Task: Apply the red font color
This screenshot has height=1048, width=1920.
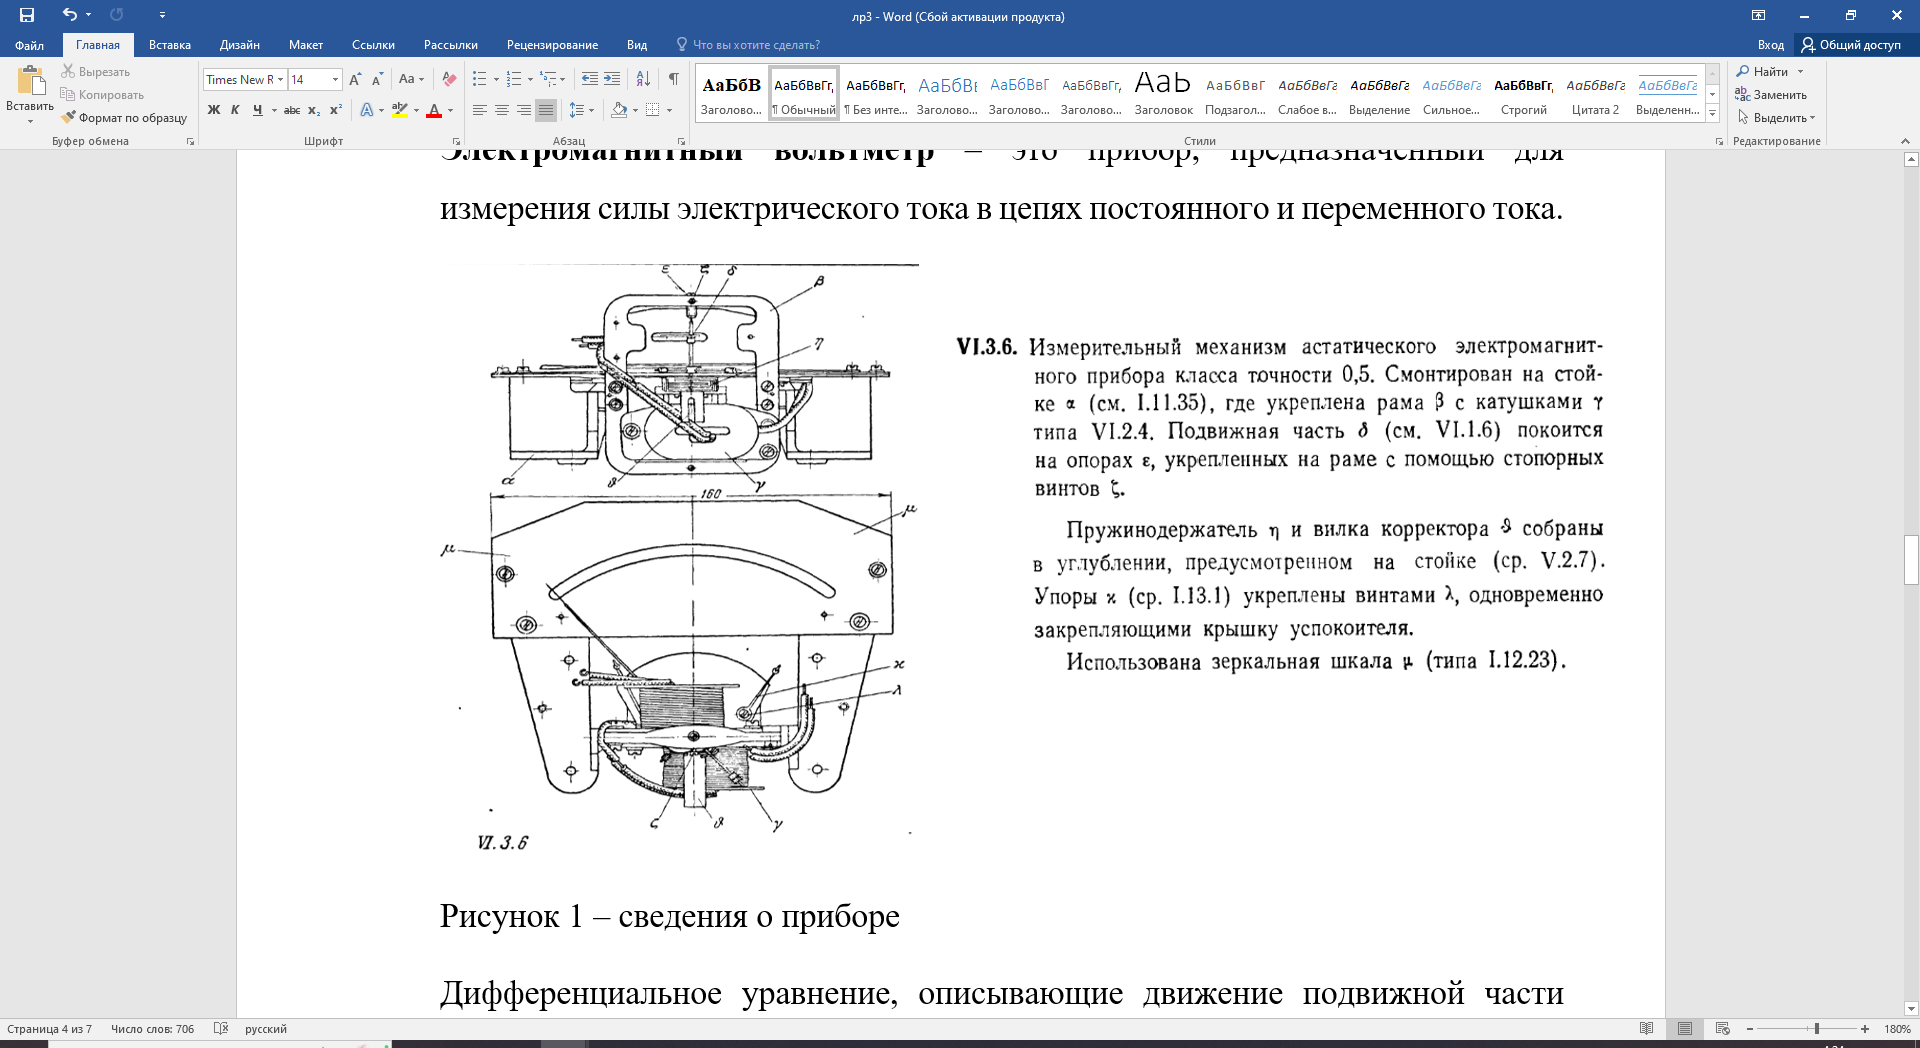Action: (434, 110)
